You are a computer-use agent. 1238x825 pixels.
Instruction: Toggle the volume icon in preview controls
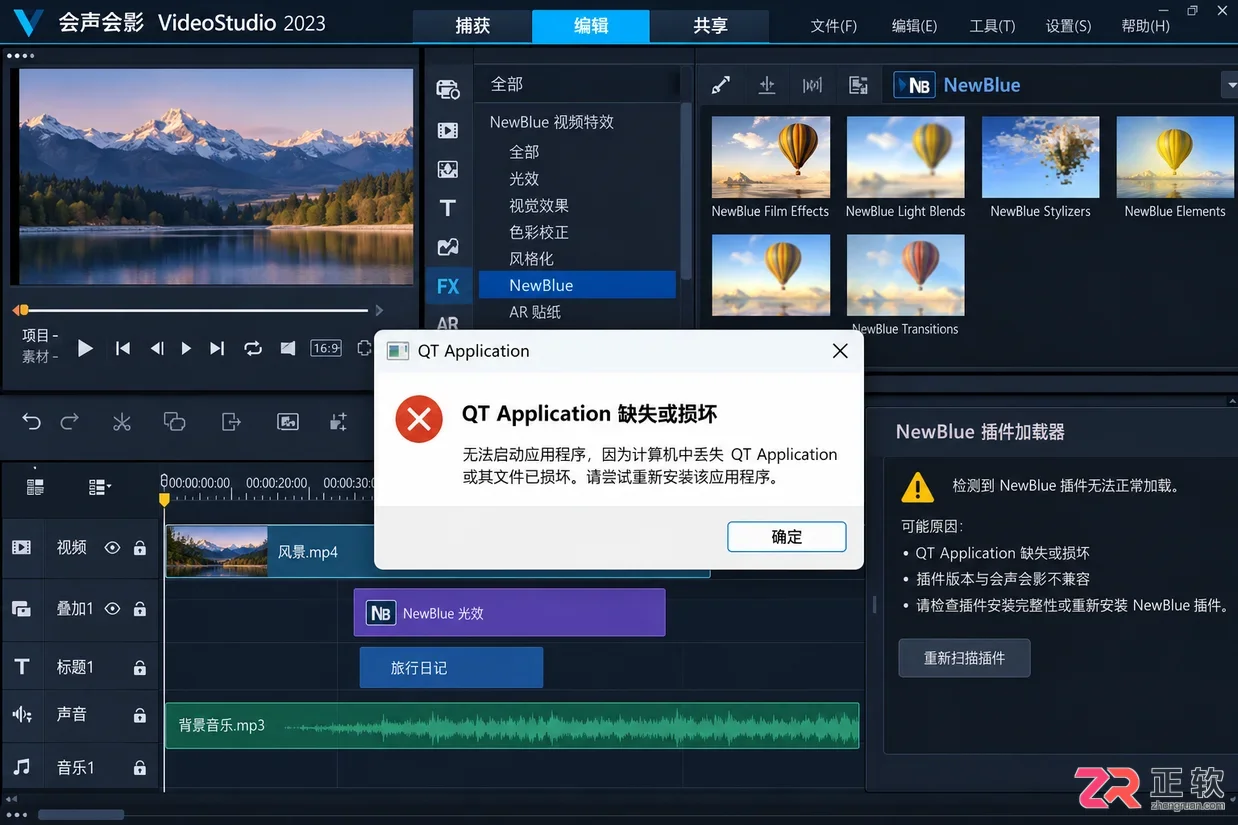pos(288,348)
